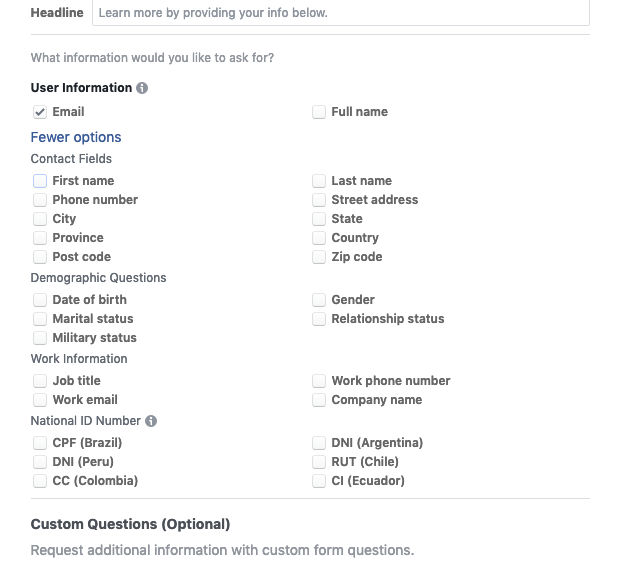Viewport: 618px width, 563px height.
Task: Enable the RUT (Chile) checkbox
Action: [x=319, y=462]
